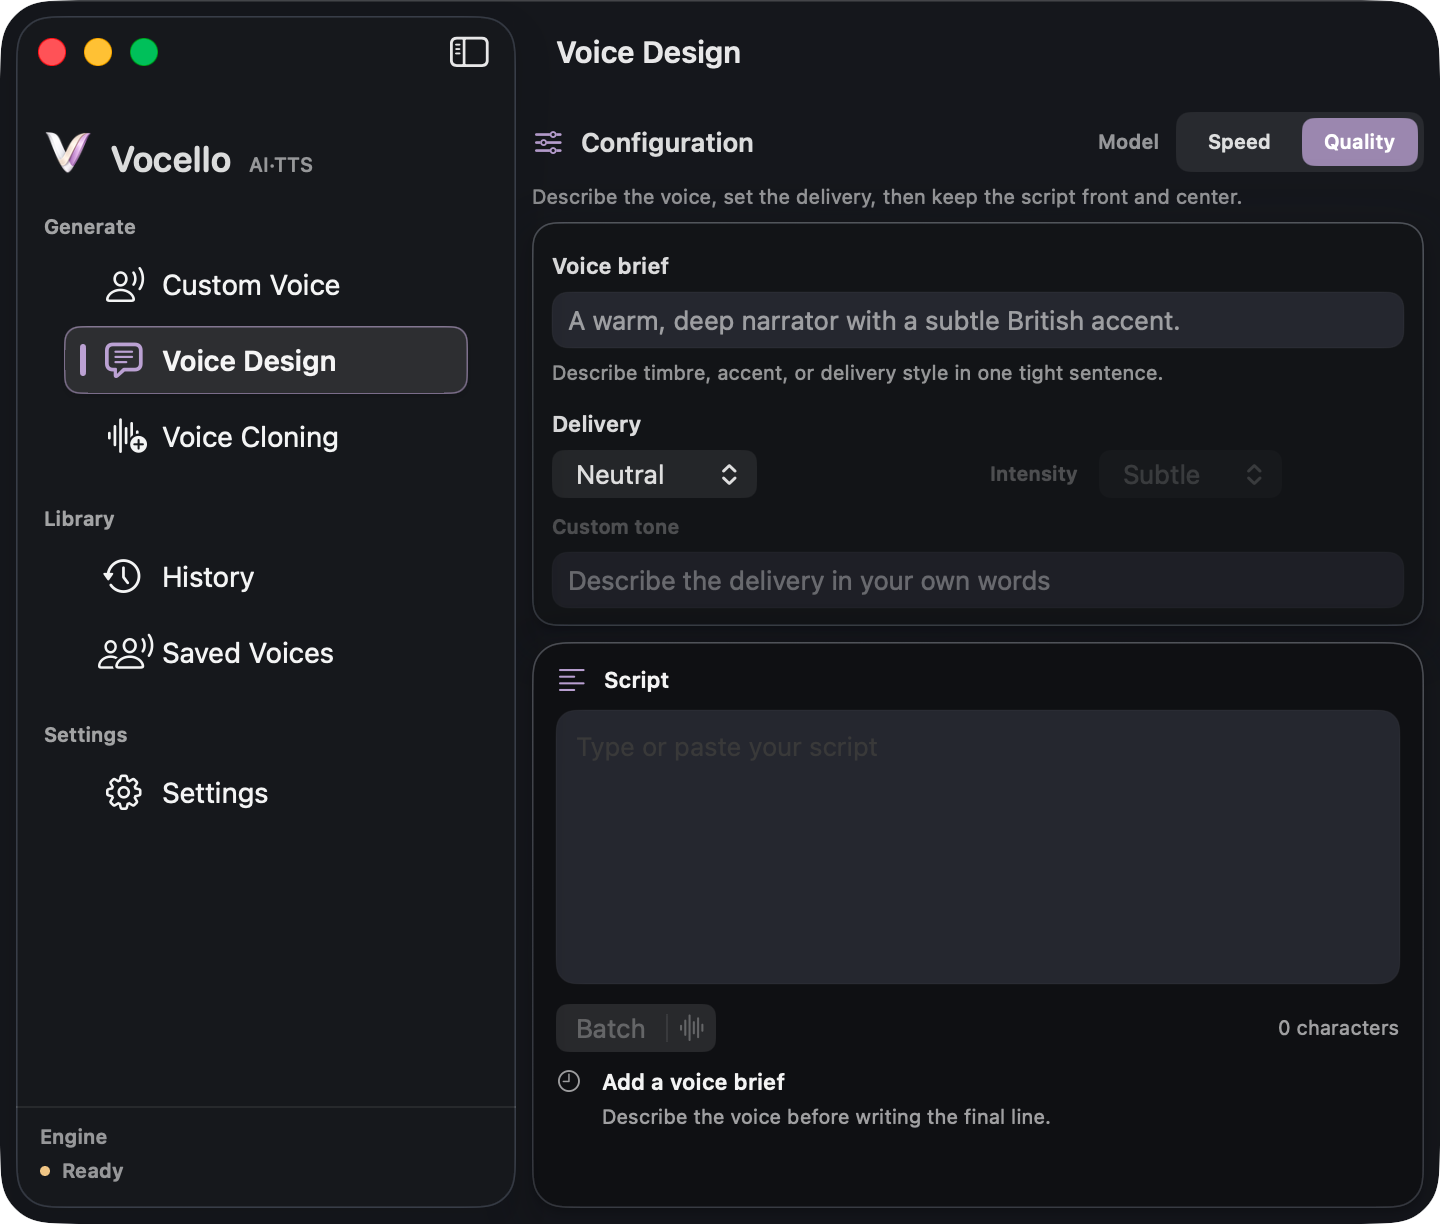Open Saved Voices
1440x1224 pixels.
[x=266, y=653]
